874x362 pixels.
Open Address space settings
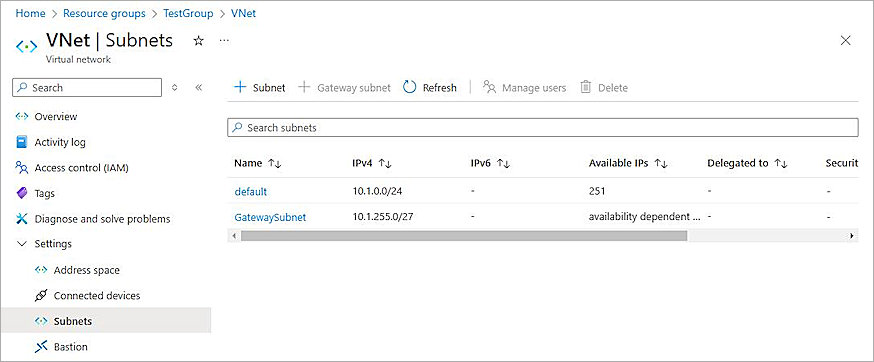click(86, 270)
